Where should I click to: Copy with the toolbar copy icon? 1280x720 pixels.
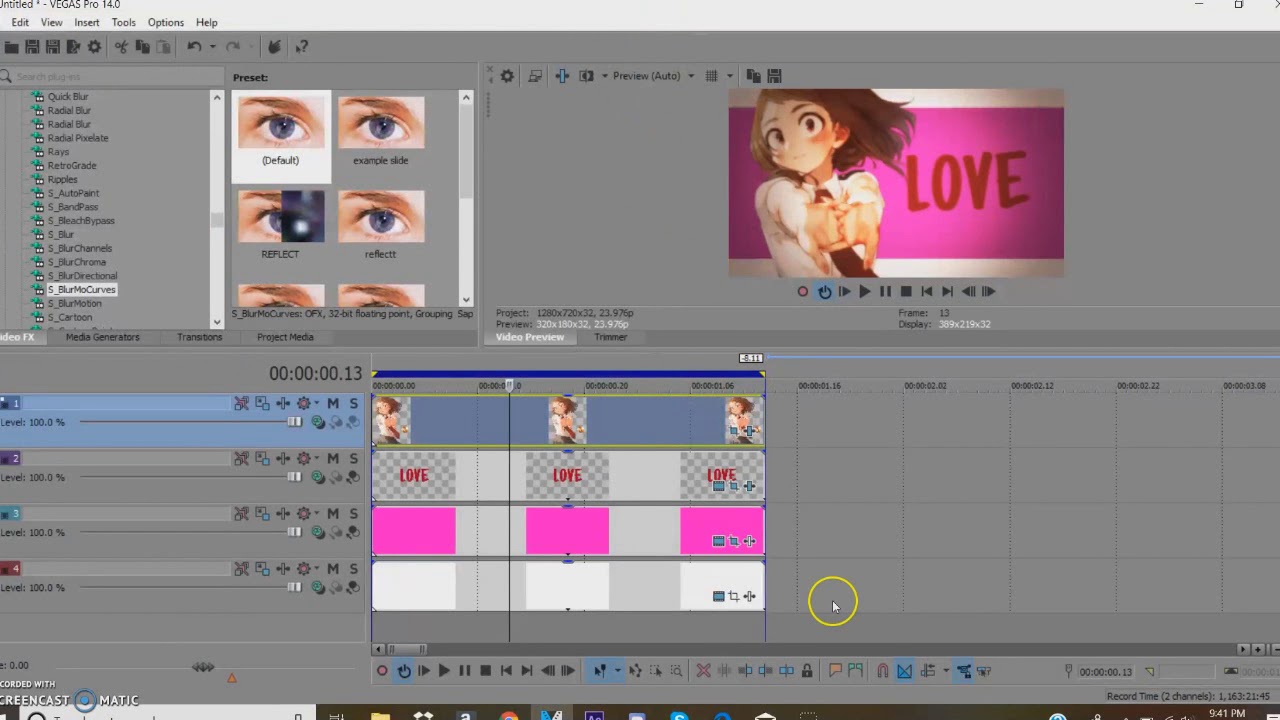click(x=142, y=47)
